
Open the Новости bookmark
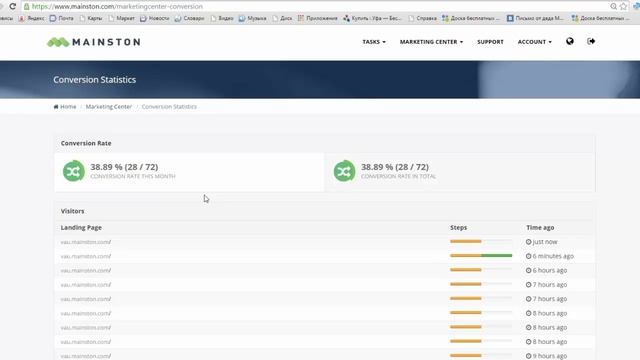click(x=155, y=18)
